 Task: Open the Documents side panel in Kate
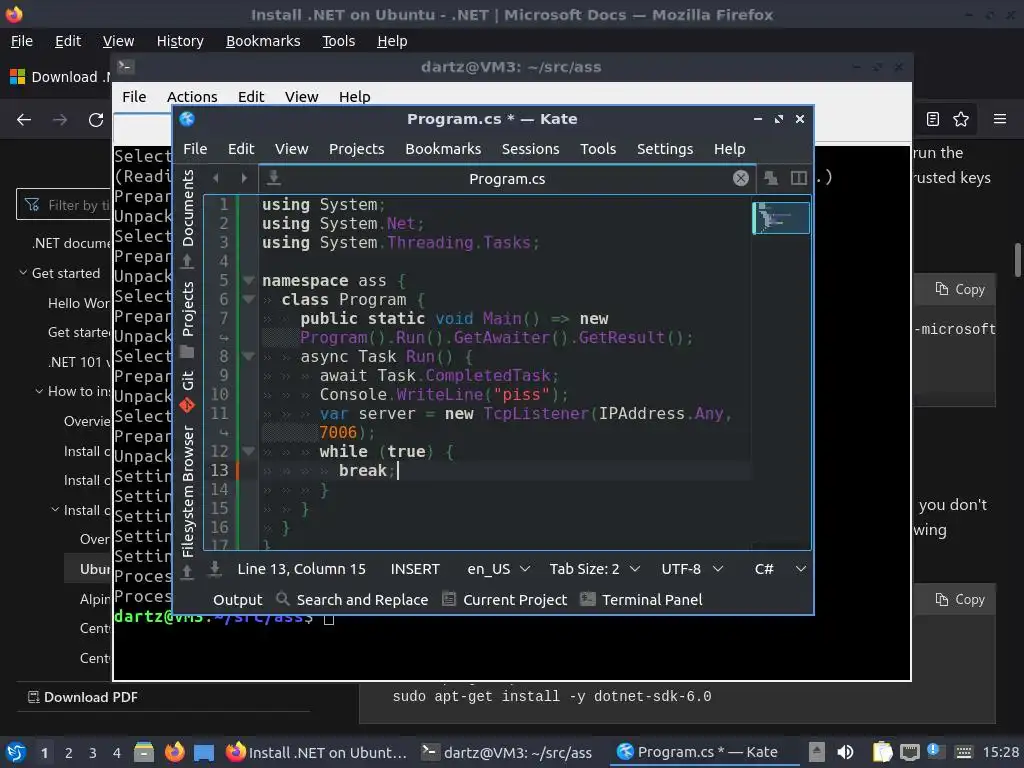coord(188,207)
